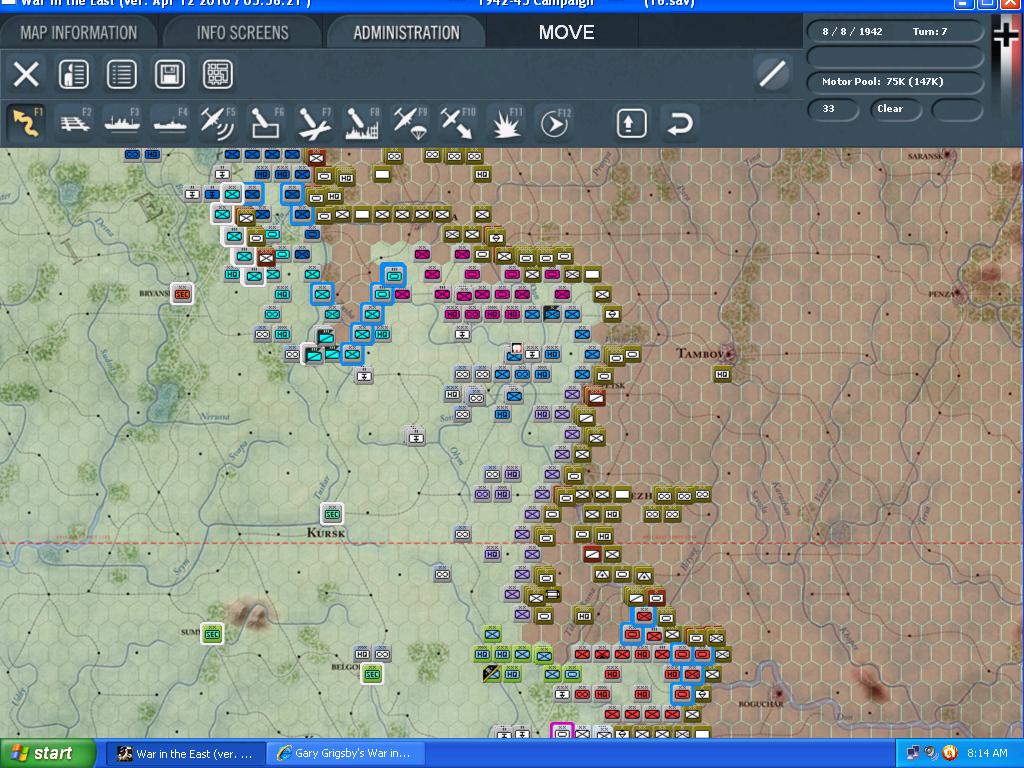Click the 8 / 8 / 1942 Turn 7 date field
This screenshot has height=768, width=1024.
click(895, 31)
